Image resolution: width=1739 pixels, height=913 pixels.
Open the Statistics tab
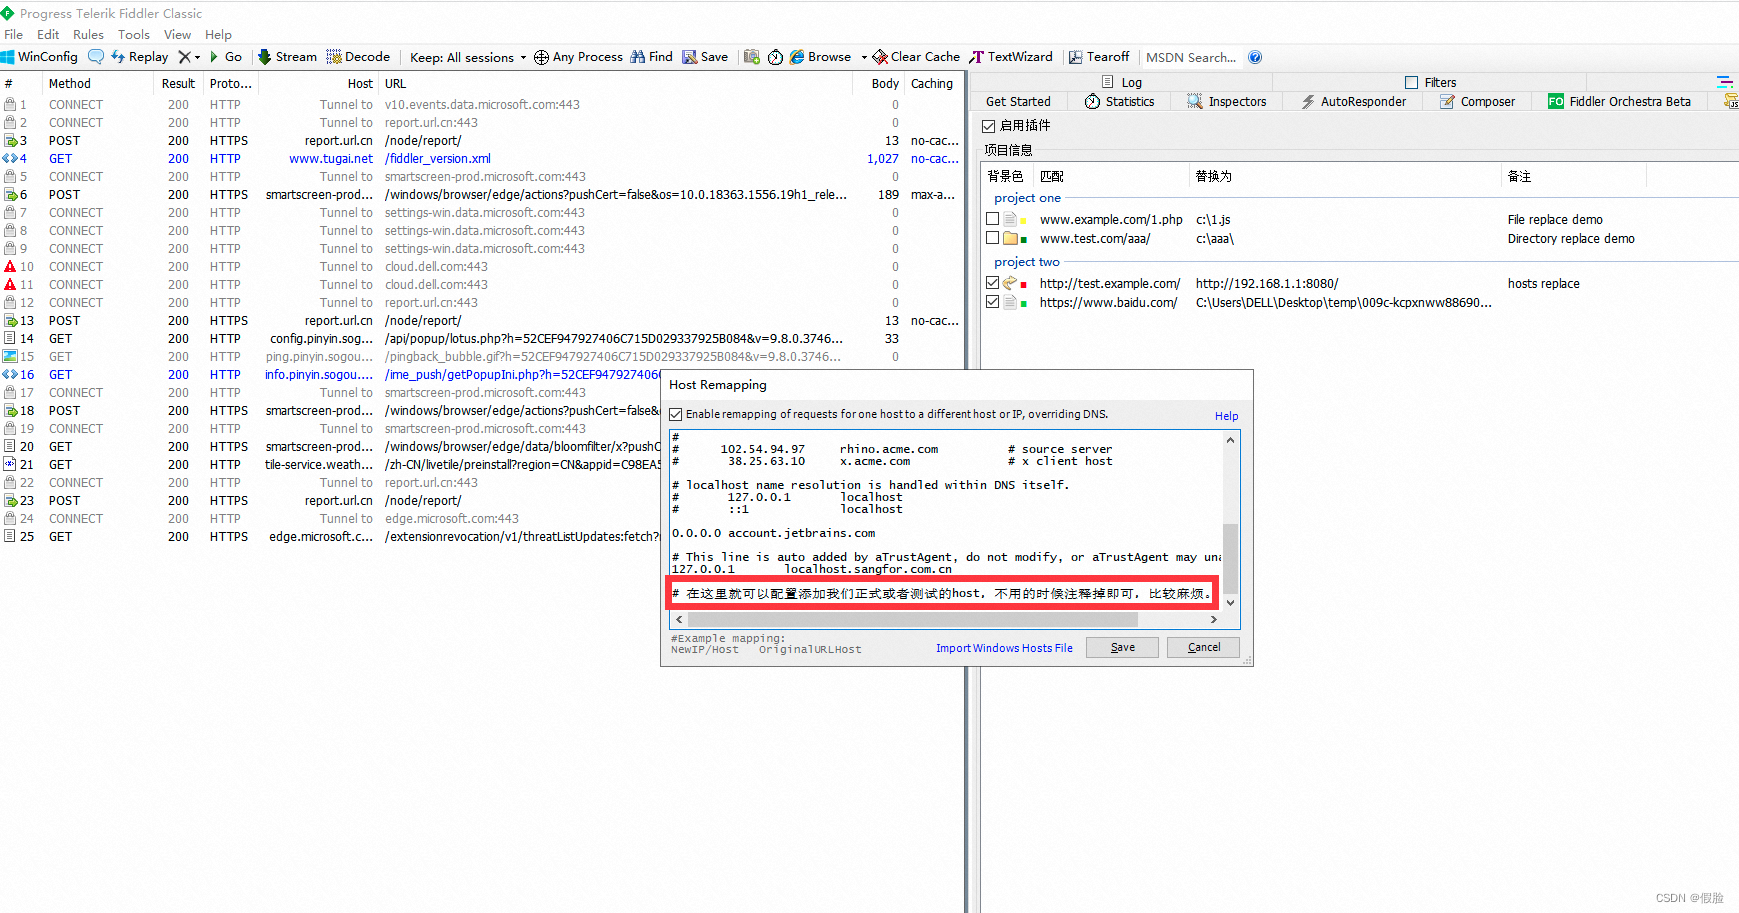1120,101
